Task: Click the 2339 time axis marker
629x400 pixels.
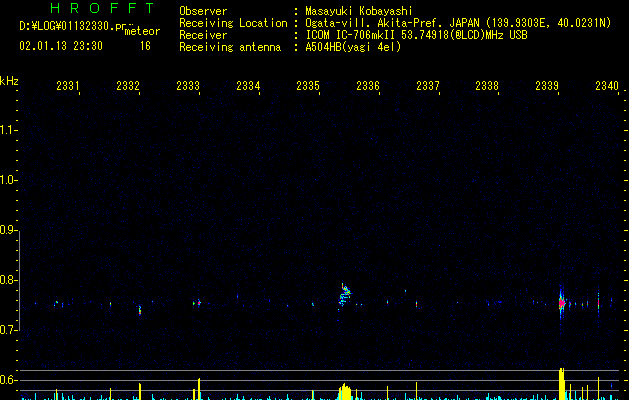Action: [547, 85]
